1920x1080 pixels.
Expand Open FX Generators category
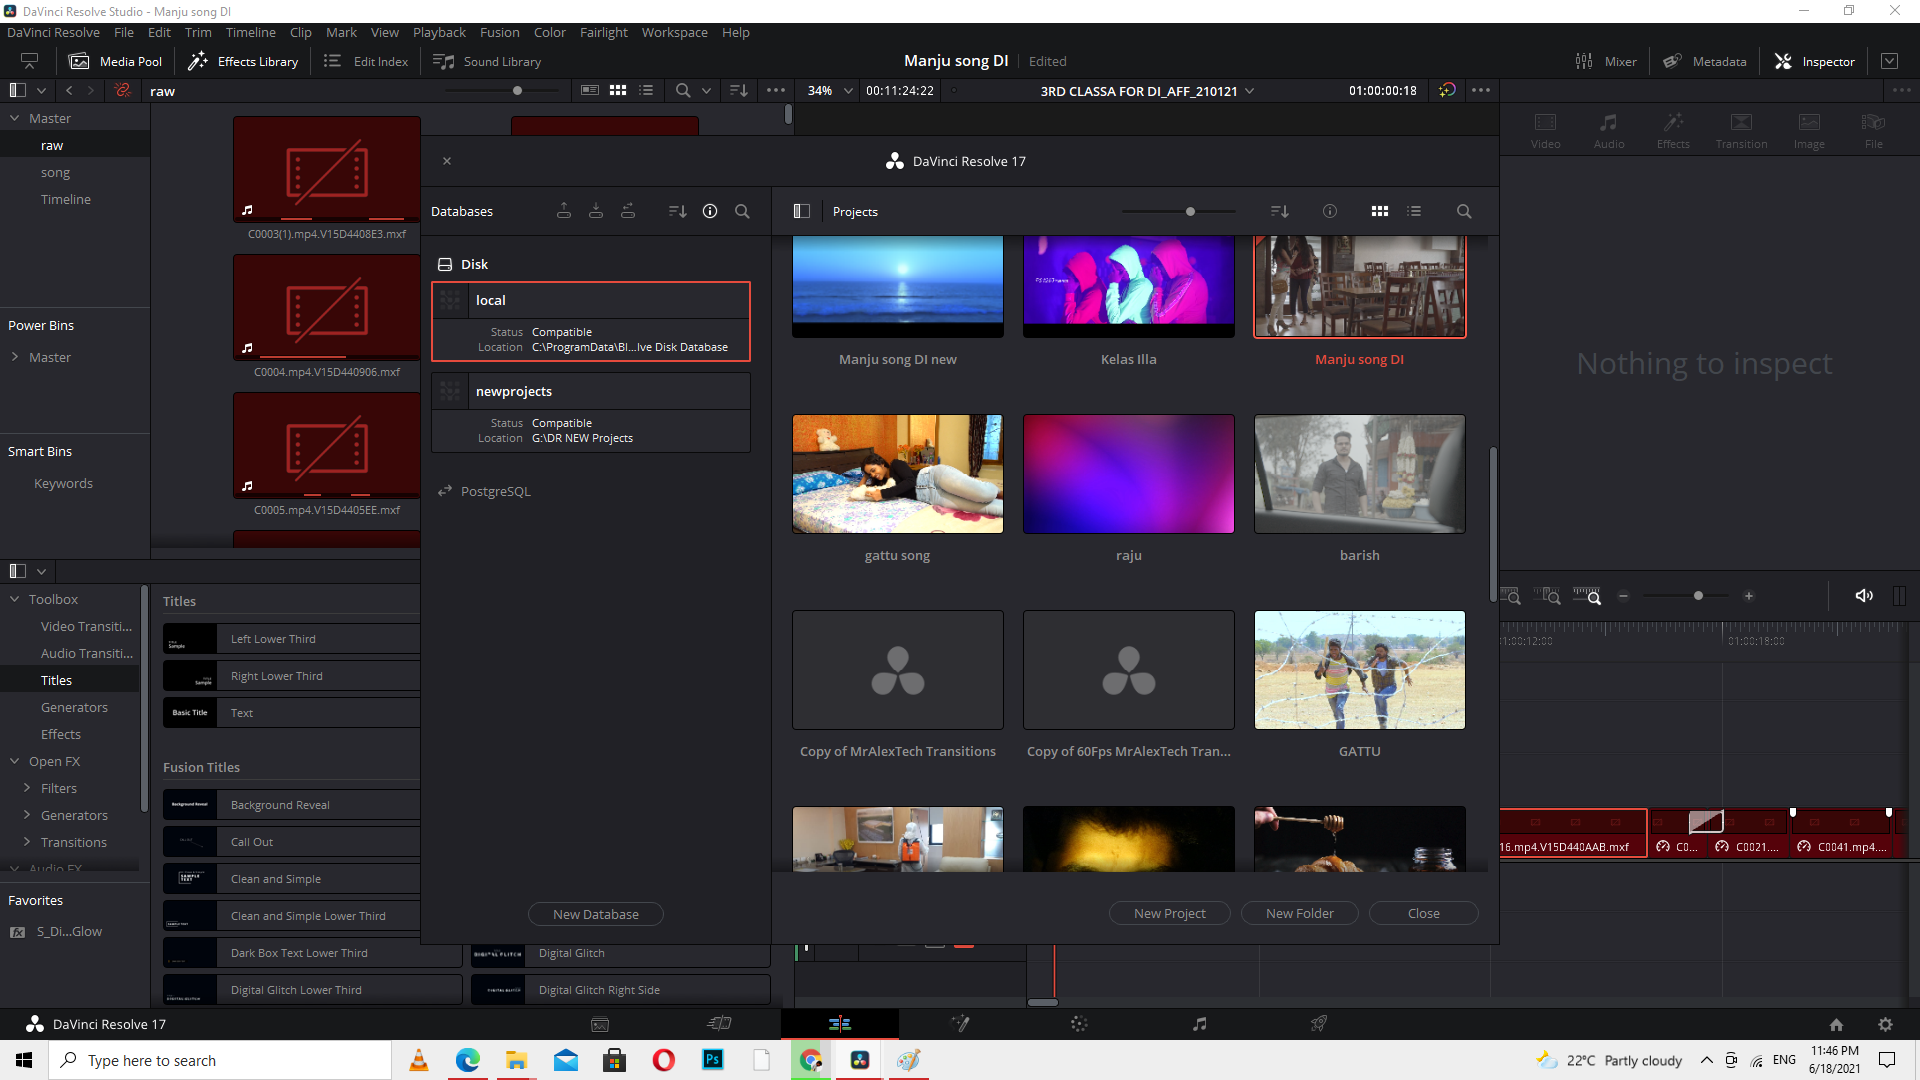(27, 815)
